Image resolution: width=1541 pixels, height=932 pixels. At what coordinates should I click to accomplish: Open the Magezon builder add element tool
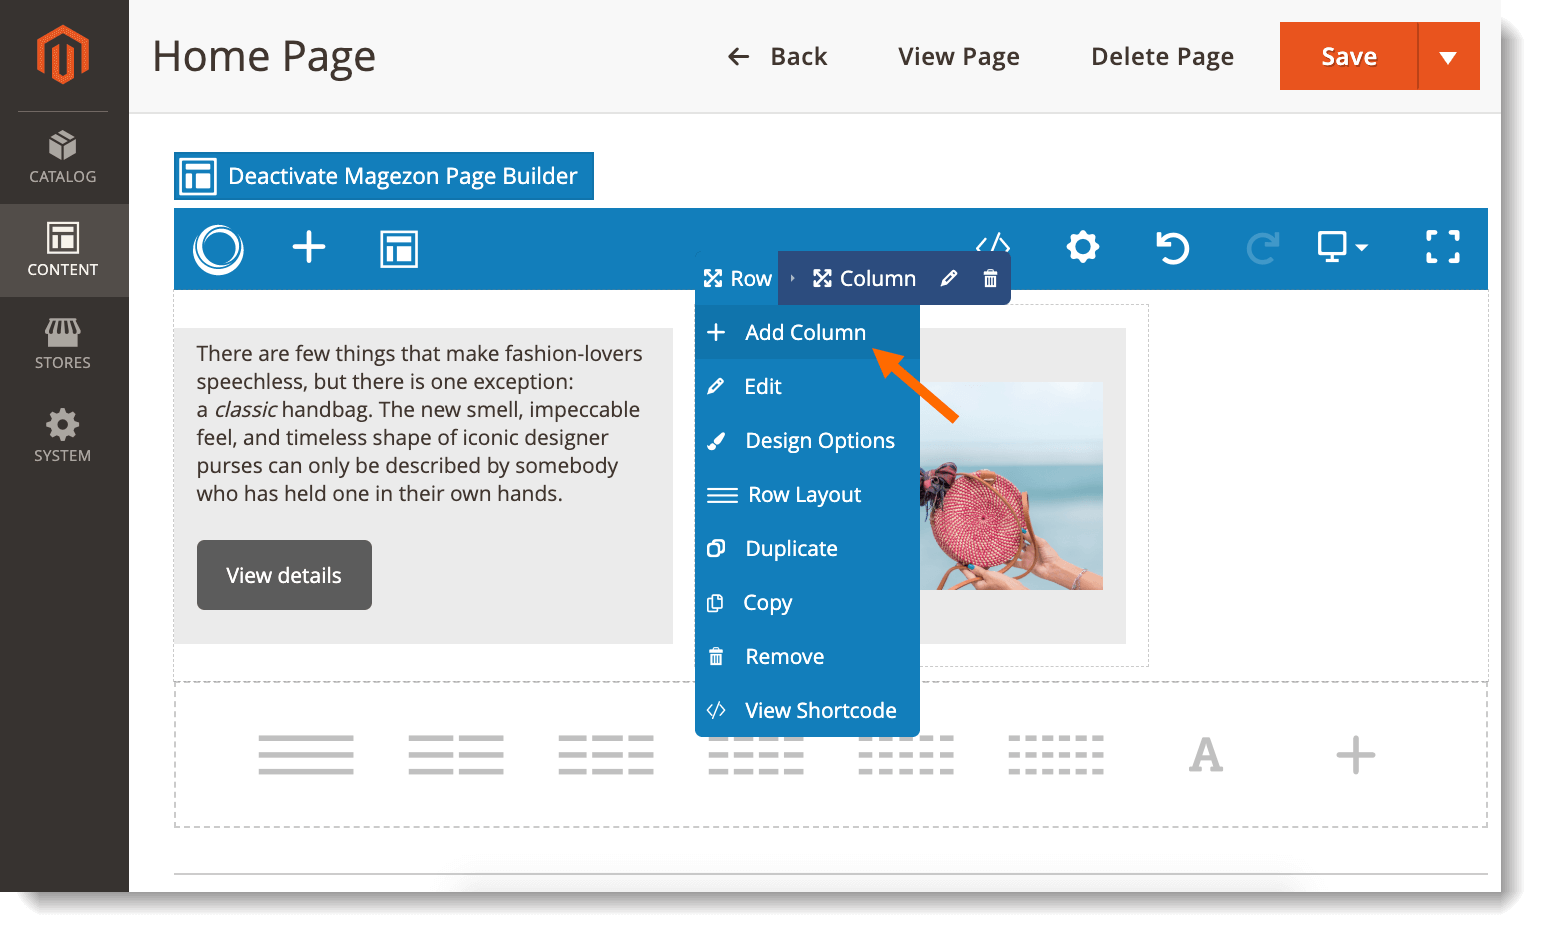click(x=309, y=248)
